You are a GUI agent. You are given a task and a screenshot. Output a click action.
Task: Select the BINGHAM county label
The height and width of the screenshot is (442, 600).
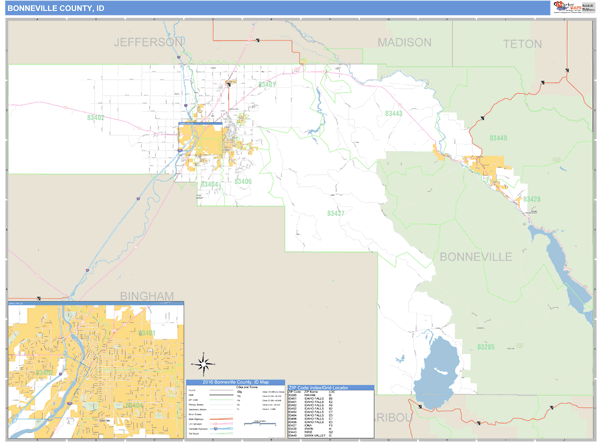[147, 296]
